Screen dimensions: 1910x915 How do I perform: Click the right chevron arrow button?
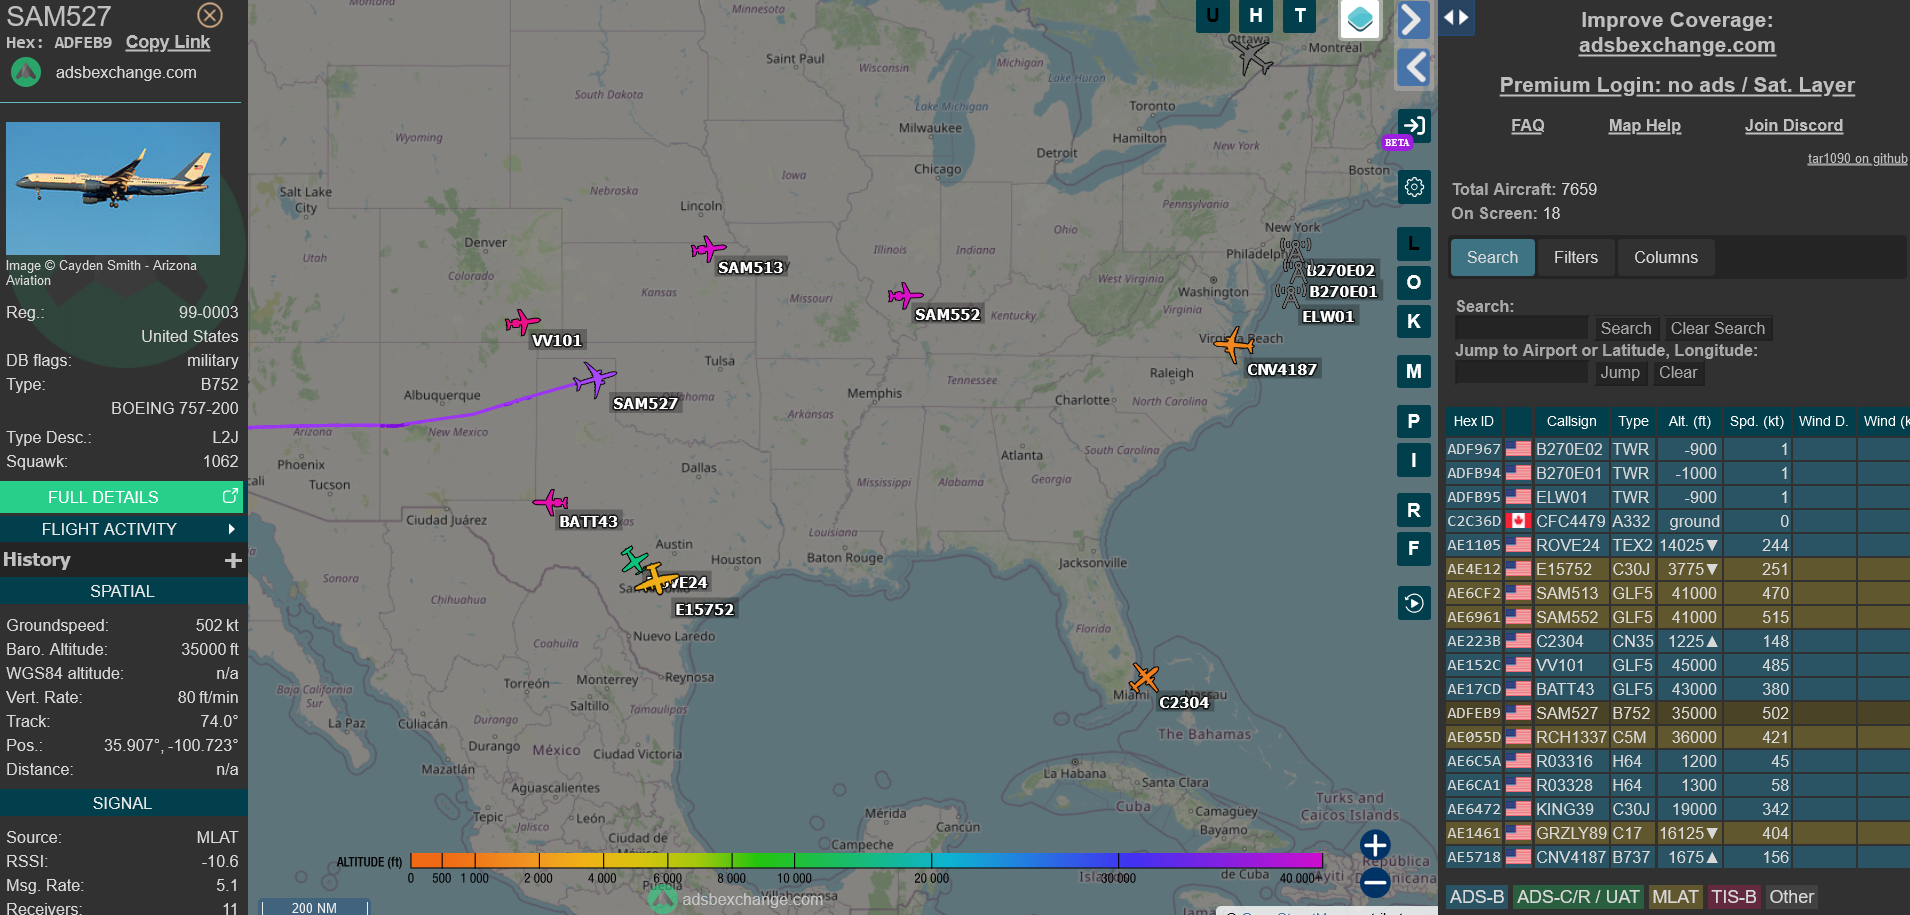(1412, 19)
